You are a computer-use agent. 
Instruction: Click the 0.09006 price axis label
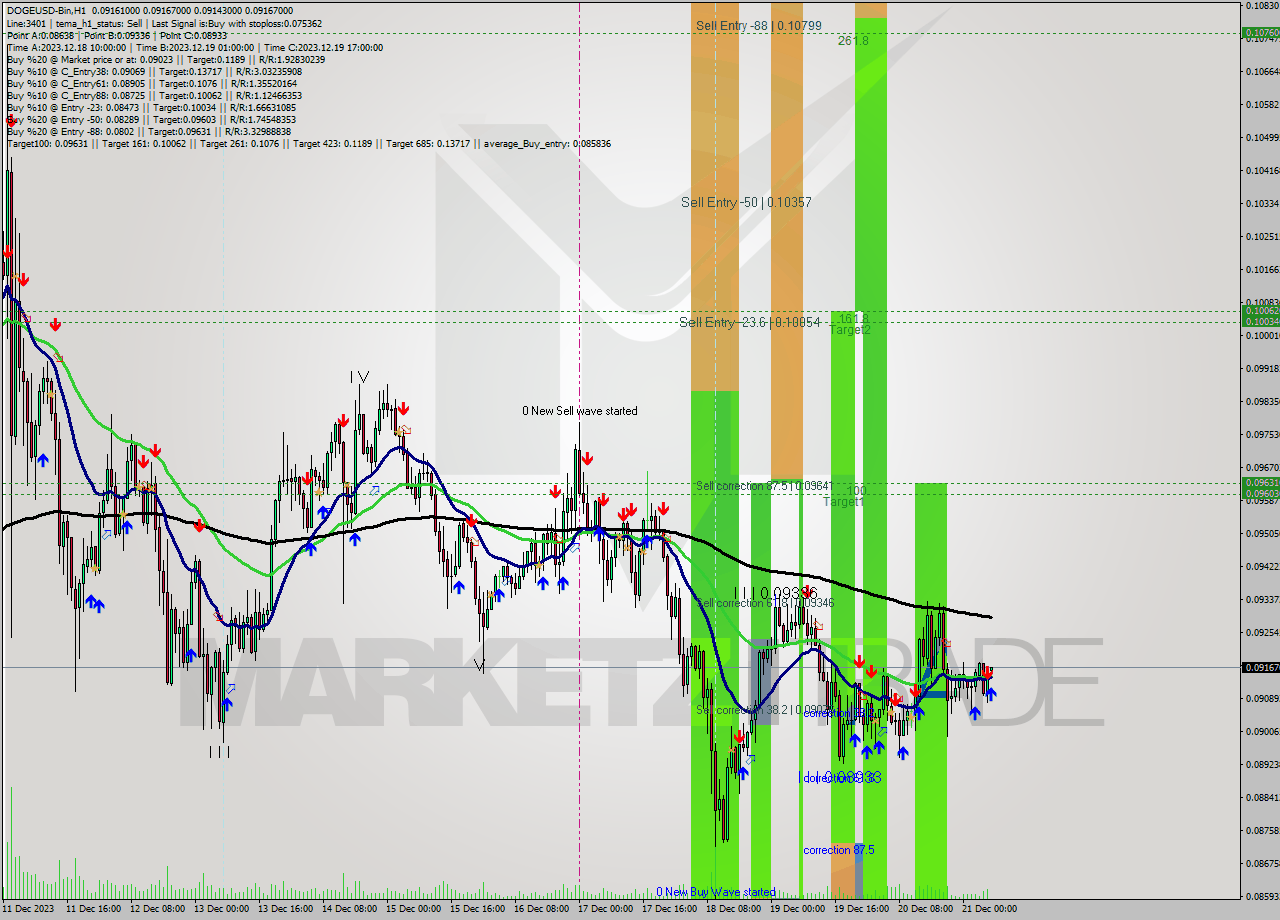[x=1263, y=731]
